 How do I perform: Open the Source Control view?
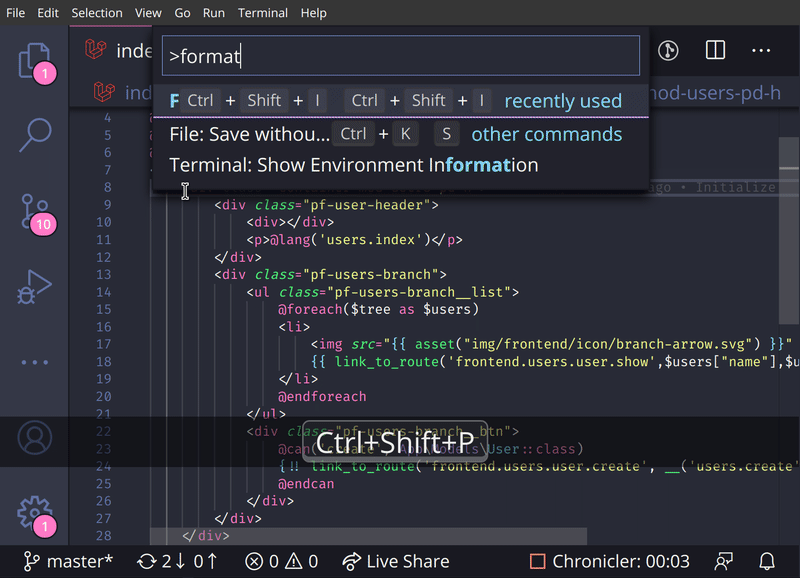click(34, 211)
